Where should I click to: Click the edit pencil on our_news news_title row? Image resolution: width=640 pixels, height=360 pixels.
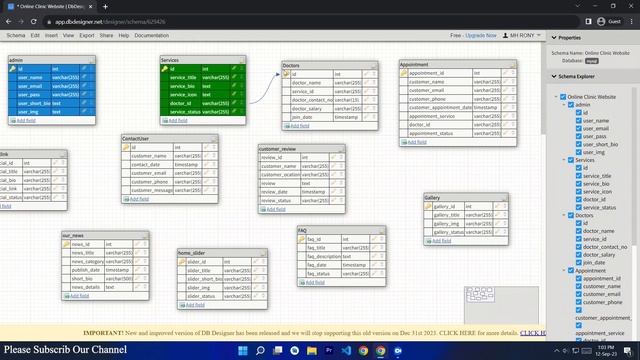pos(138,253)
